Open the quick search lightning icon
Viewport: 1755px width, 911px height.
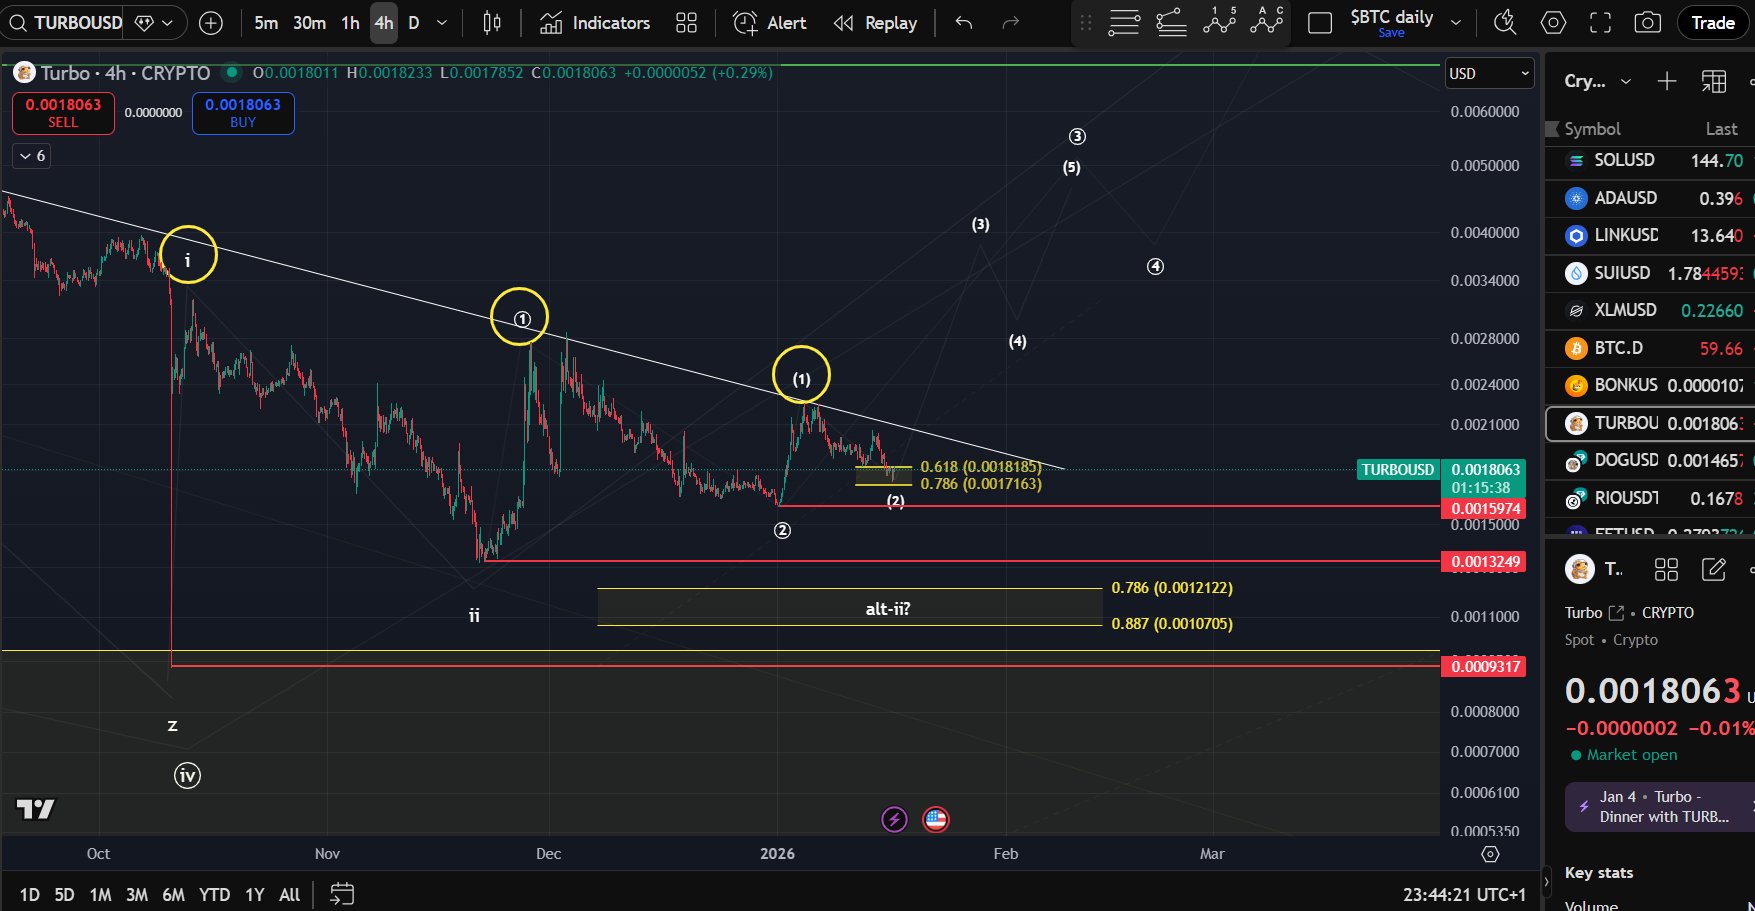tap(1505, 22)
